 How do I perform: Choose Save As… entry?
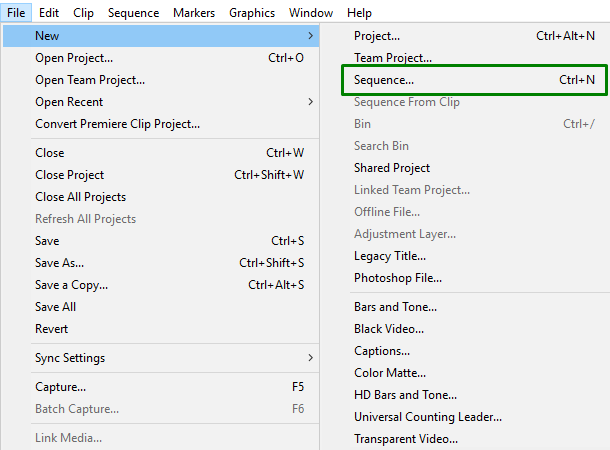pyautogui.click(x=161, y=263)
